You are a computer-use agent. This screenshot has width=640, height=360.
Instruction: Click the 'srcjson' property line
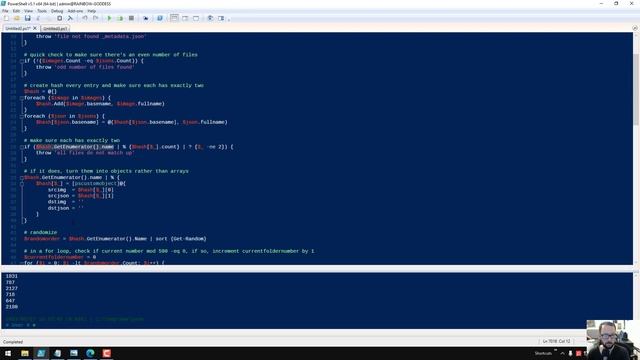(81, 196)
